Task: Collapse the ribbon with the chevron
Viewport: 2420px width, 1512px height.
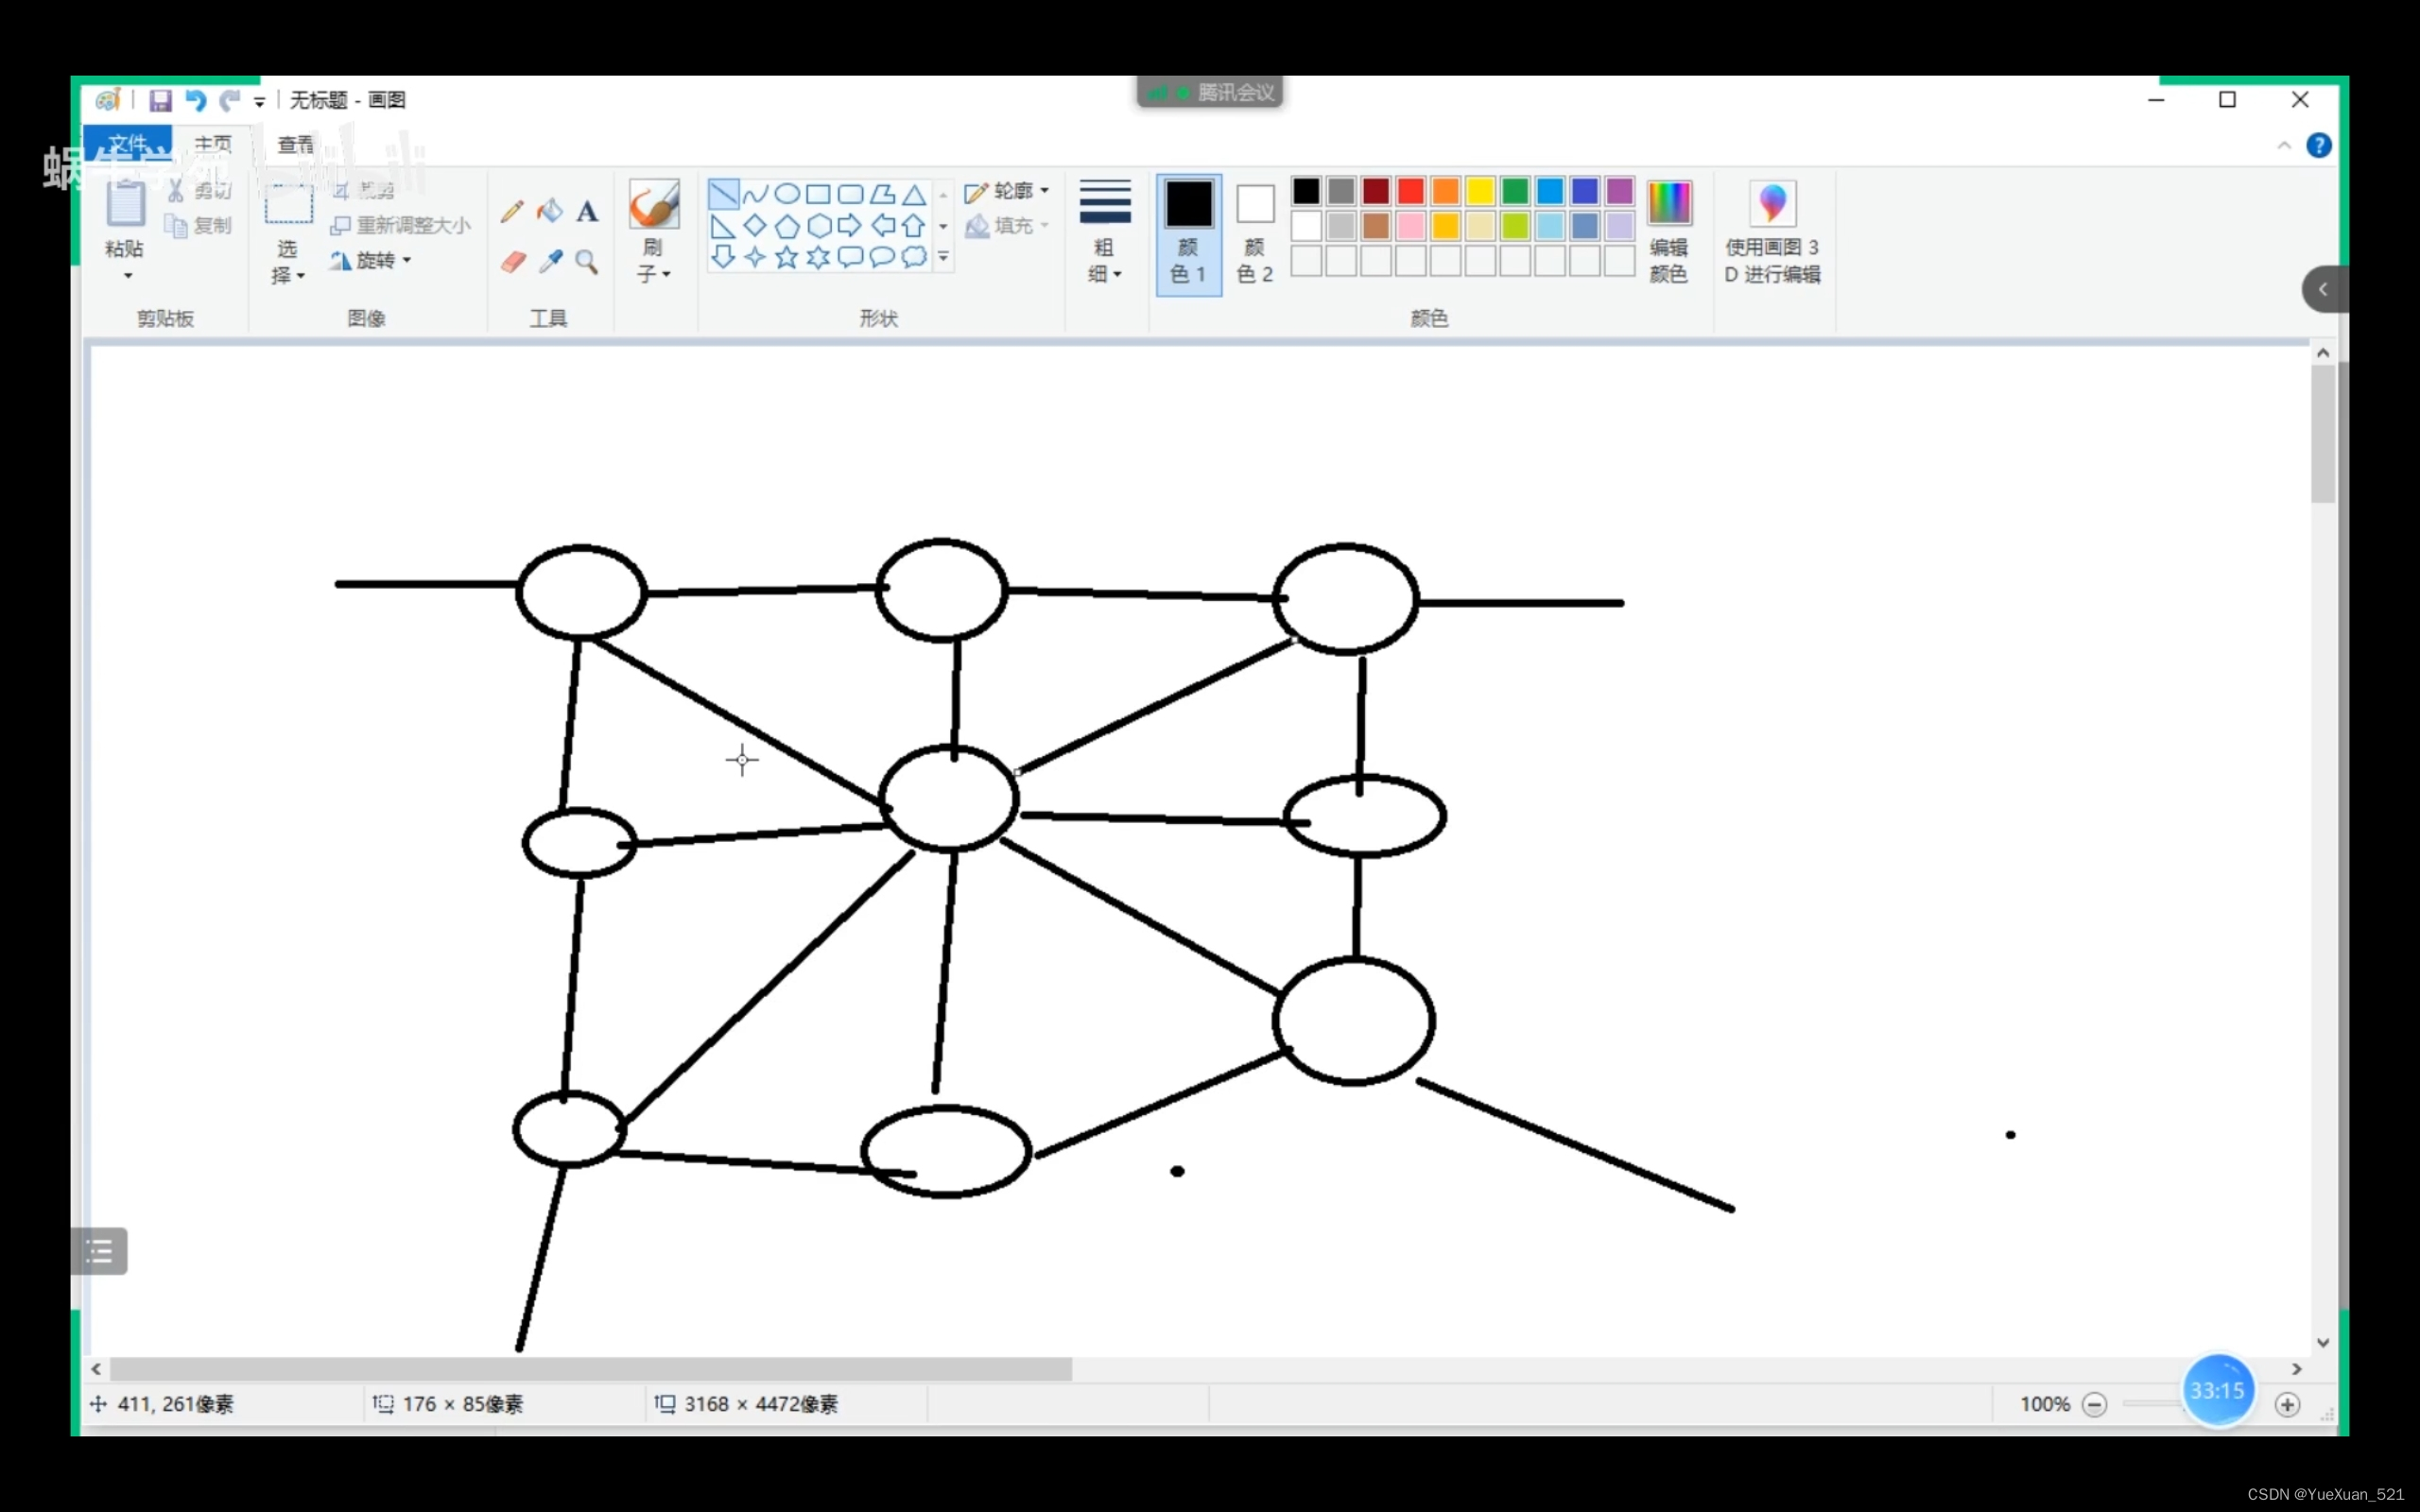Action: 2284,146
